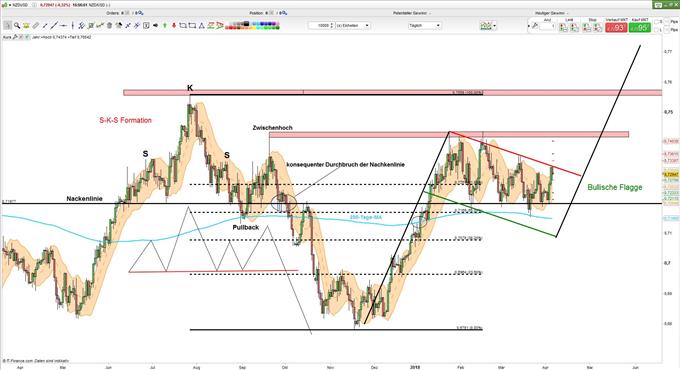This screenshot has width=680, height=370.
Task: Click 'Potentieller Gewinn' in the info bar
Action: point(410,13)
